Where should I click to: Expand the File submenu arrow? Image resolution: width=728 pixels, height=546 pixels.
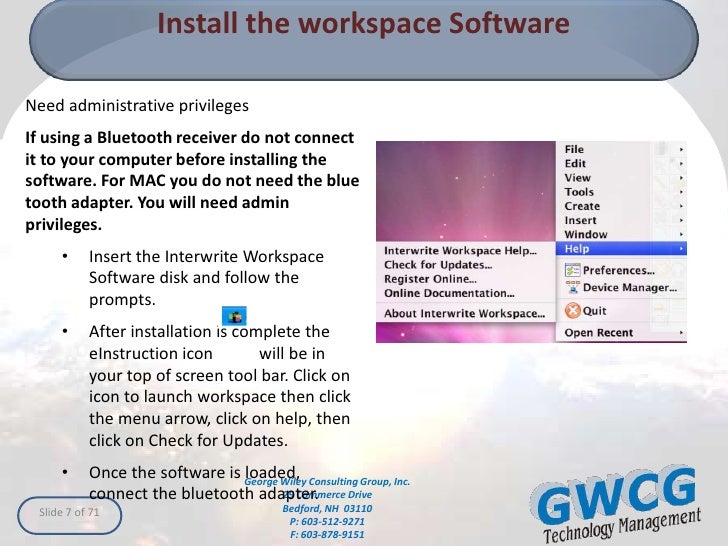[681, 150]
